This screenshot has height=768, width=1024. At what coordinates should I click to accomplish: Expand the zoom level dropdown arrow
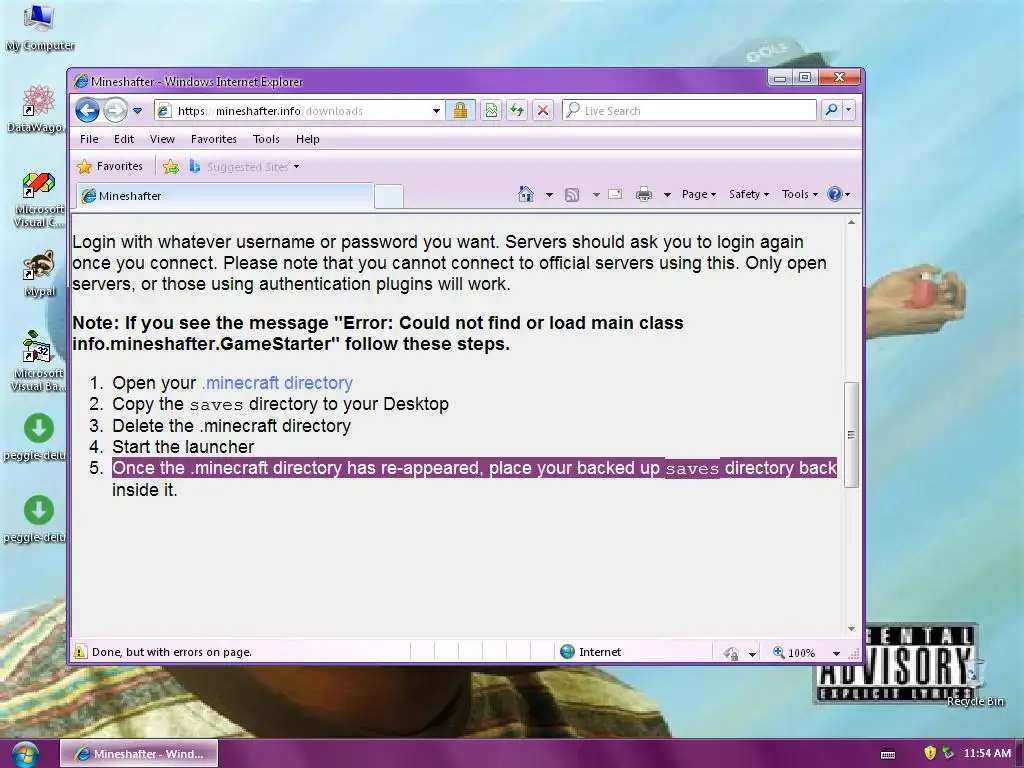click(x=836, y=653)
